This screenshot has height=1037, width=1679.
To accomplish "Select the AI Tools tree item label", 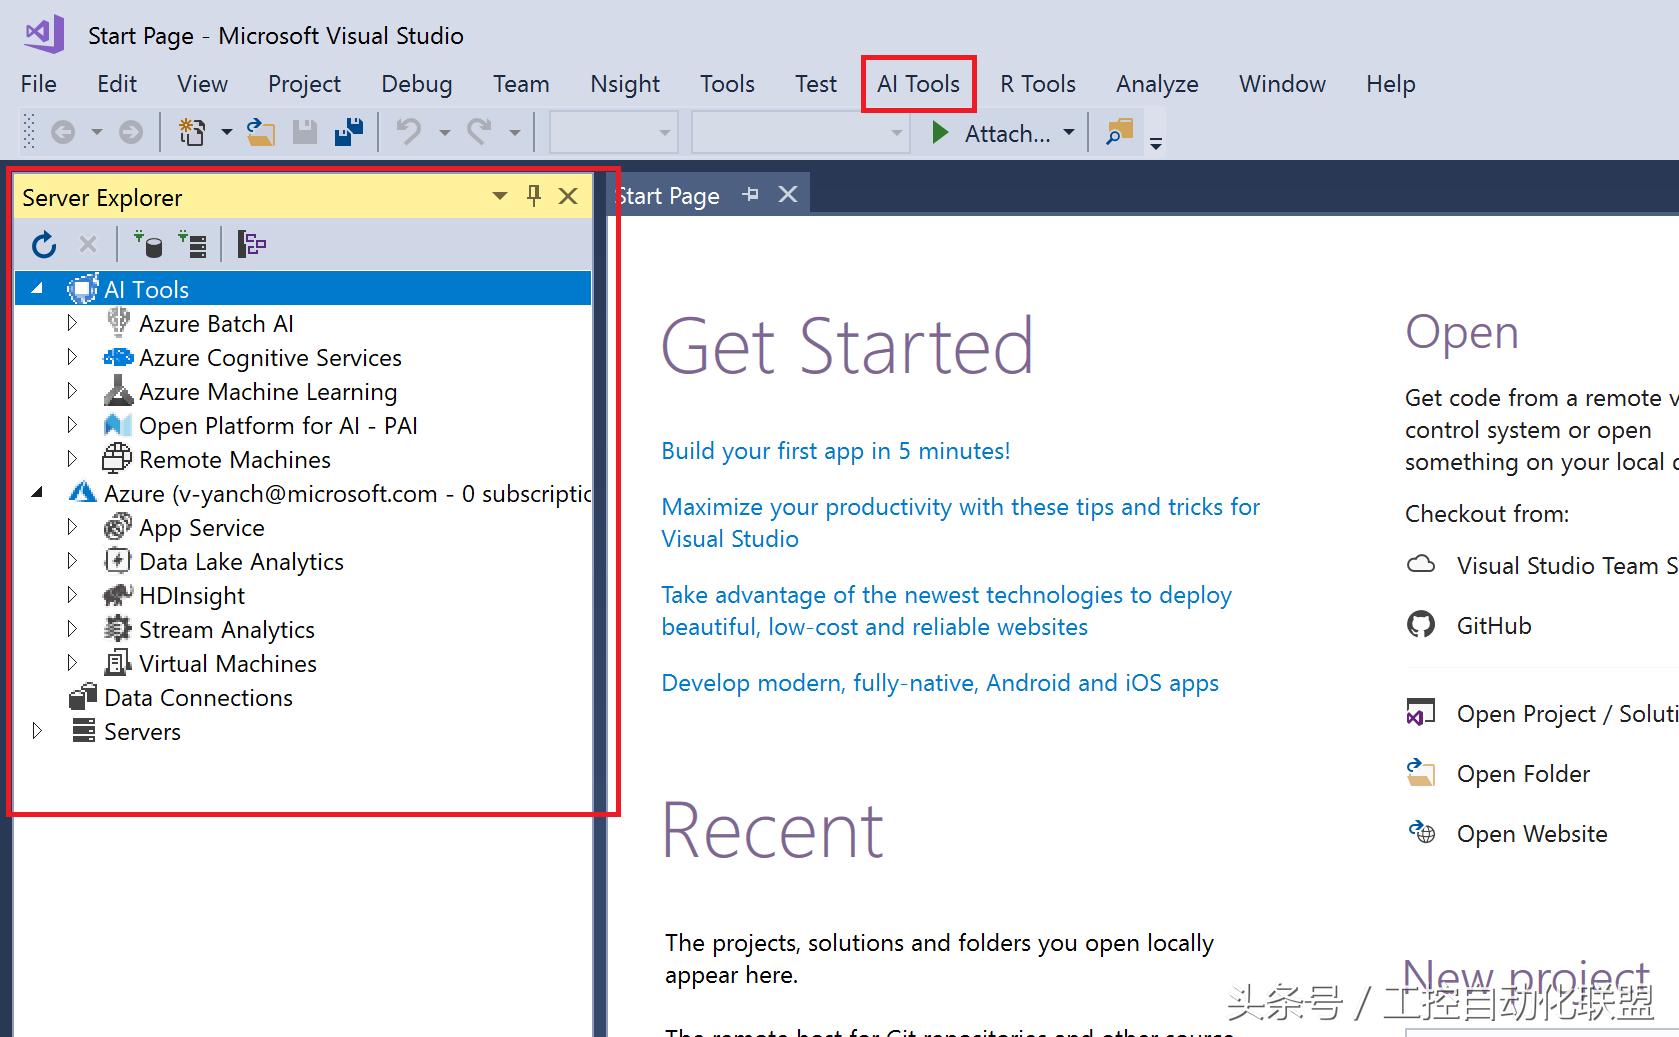I will pos(146,289).
